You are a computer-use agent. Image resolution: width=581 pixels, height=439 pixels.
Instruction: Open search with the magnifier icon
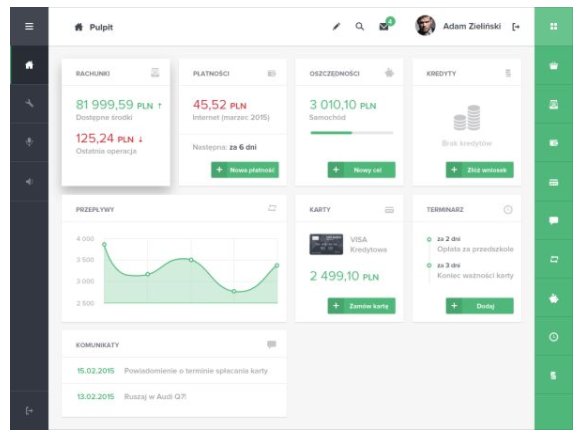[x=359, y=26]
